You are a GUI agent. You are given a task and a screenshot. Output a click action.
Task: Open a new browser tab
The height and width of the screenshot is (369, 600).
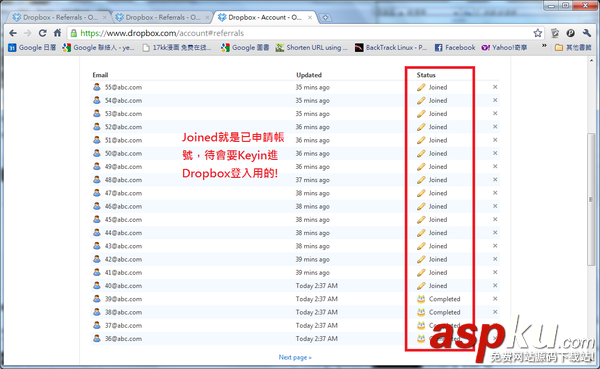[325, 18]
